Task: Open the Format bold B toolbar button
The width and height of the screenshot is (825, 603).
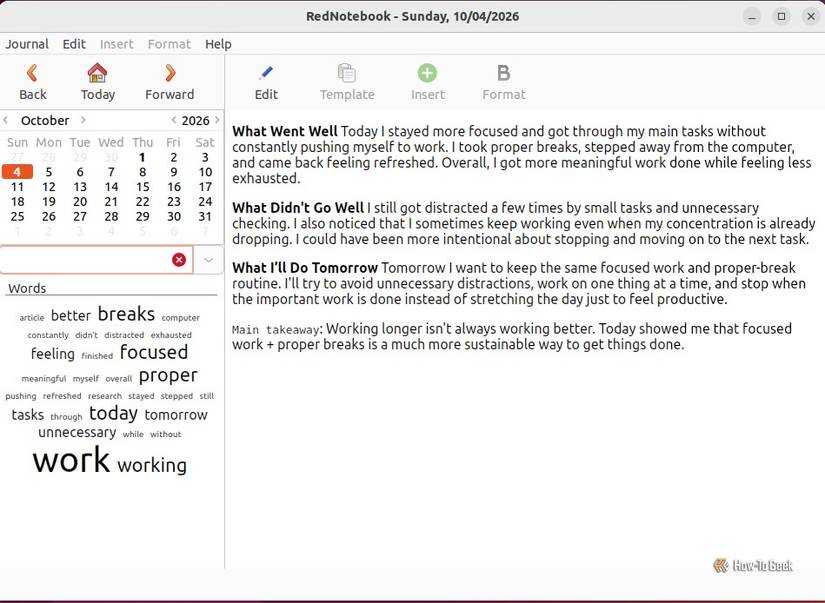Action: coord(504,82)
